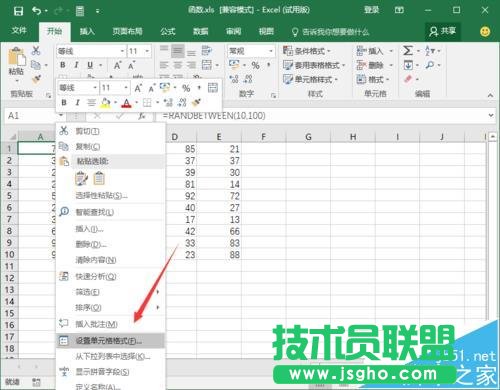Screen dimensions: 500x390
Task: Decrease font size in the ribbon
Action: (x=132, y=65)
